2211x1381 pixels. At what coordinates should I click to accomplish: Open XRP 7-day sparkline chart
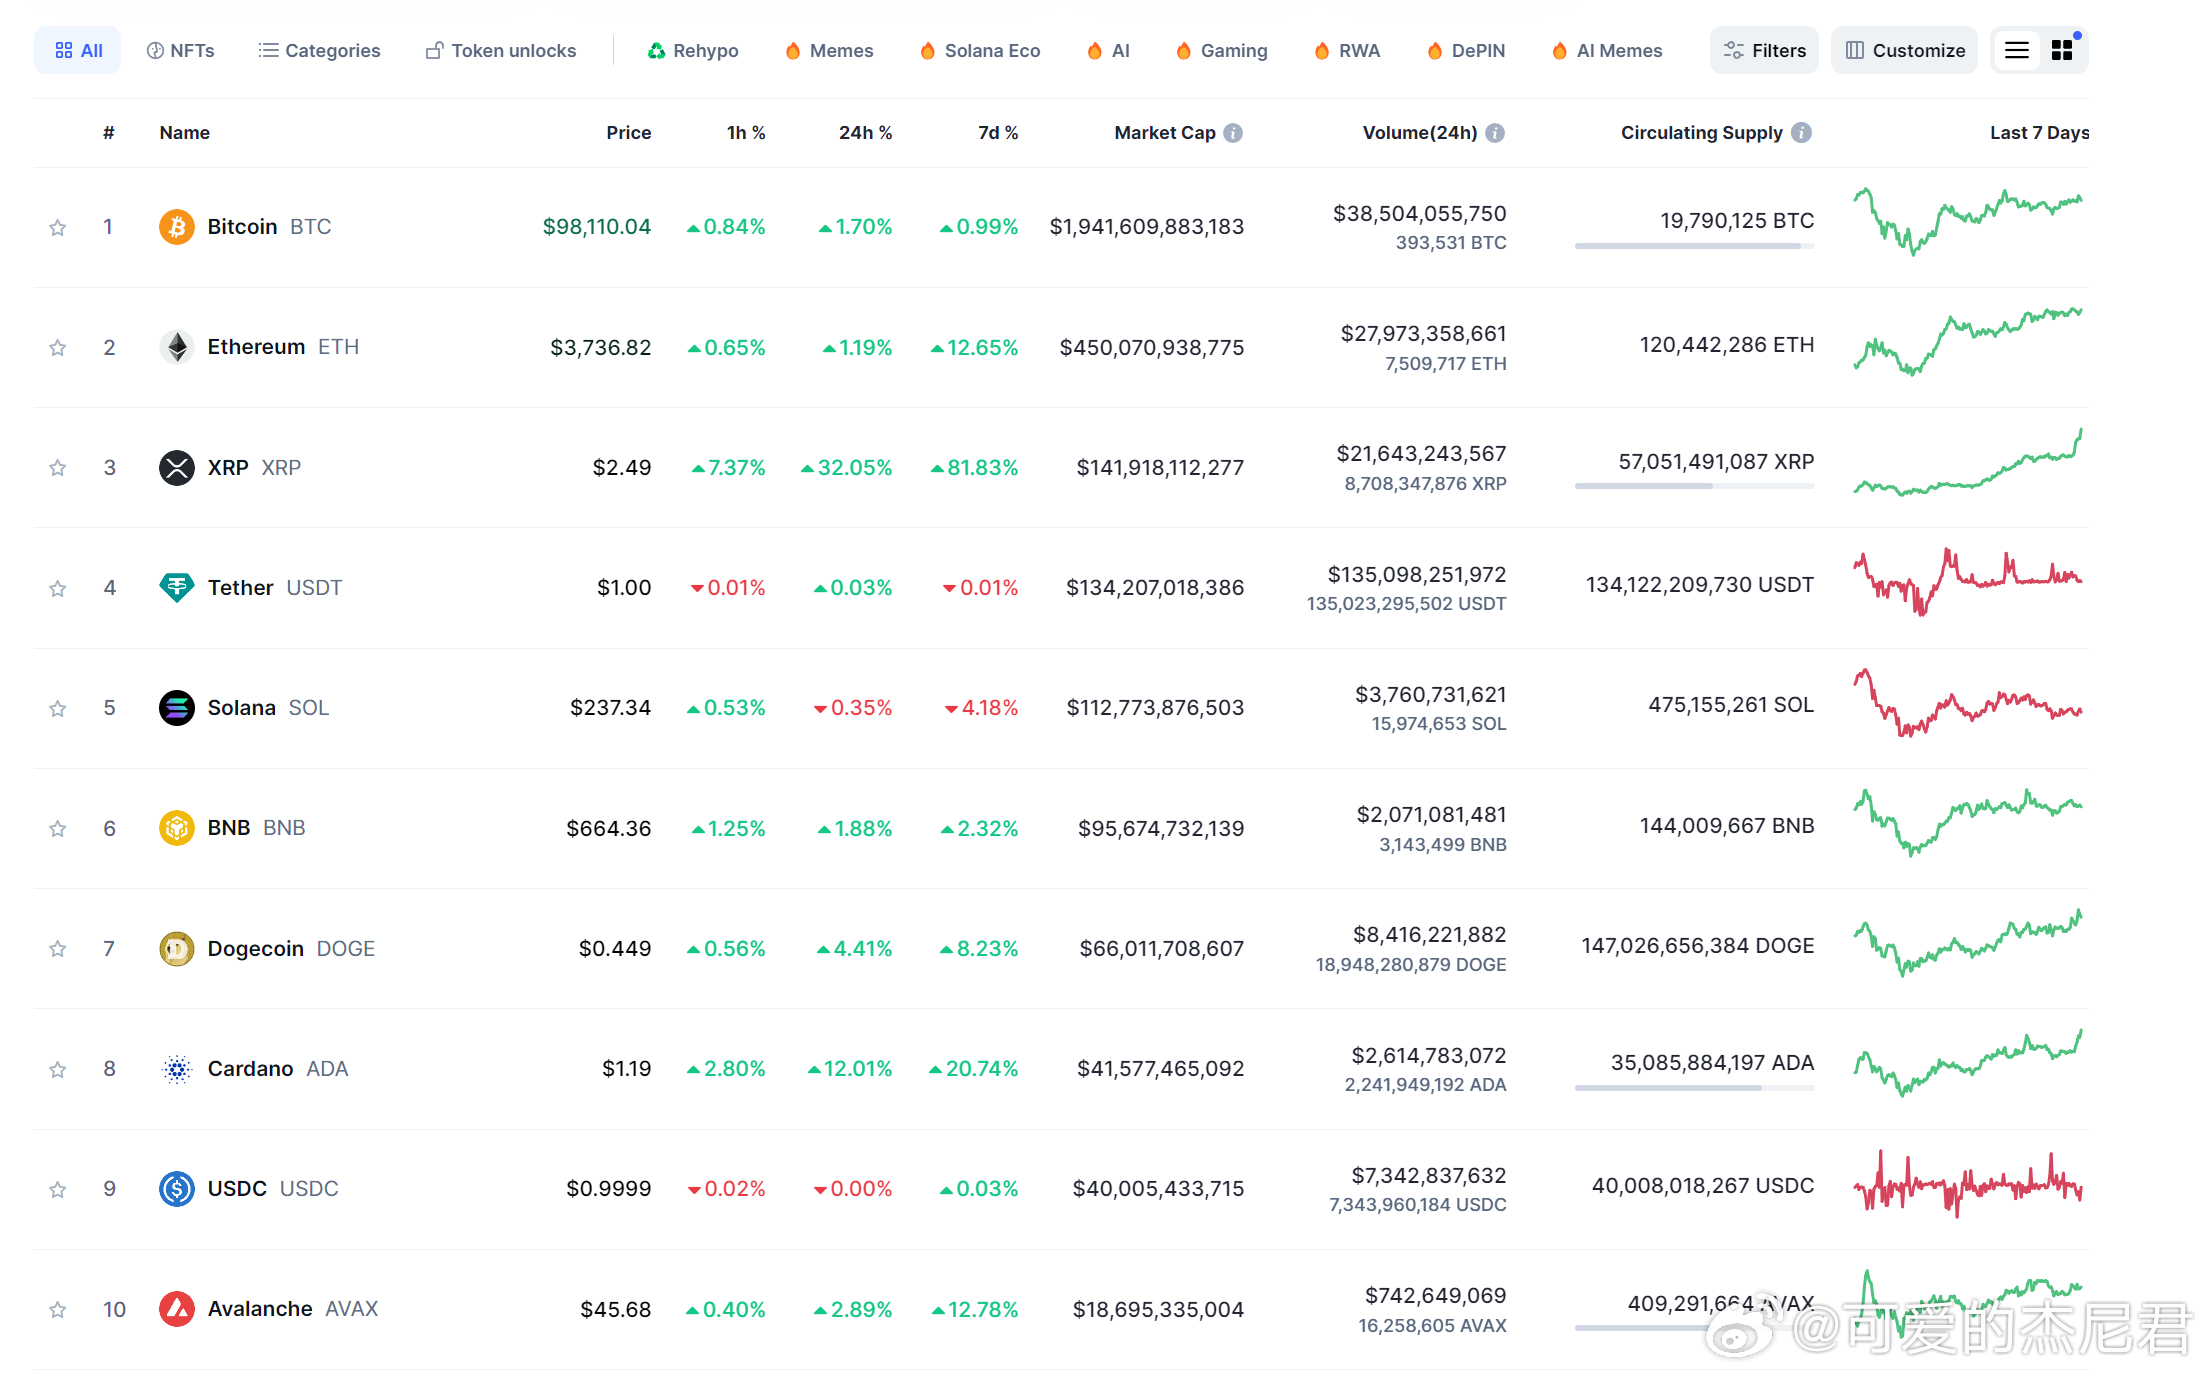pyautogui.click(x=1968, y=462)
